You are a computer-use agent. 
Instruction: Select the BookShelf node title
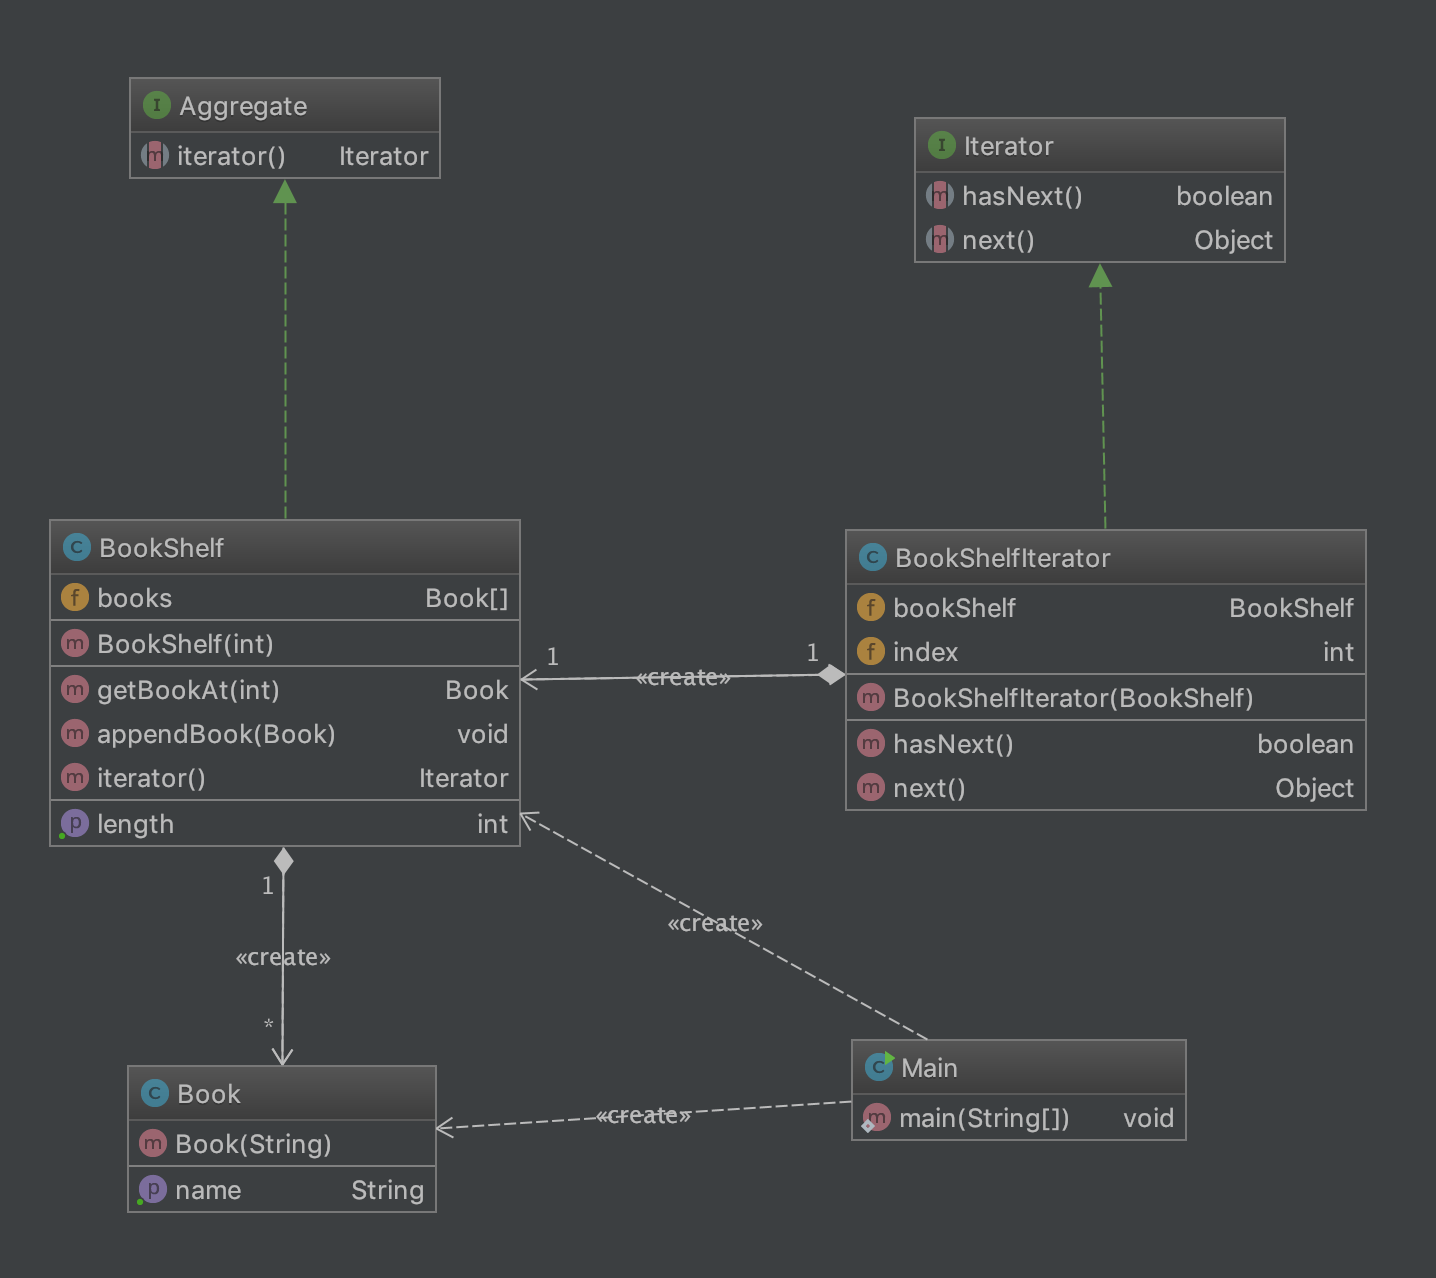coord(161,548)
